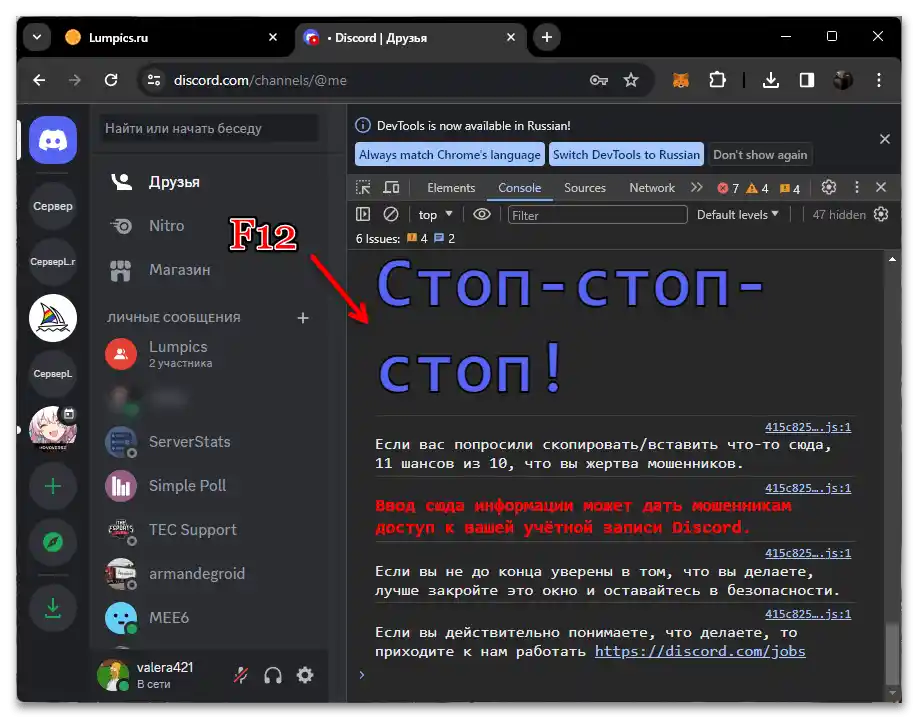Show more DevTools tabs chevron

point(696,187)
